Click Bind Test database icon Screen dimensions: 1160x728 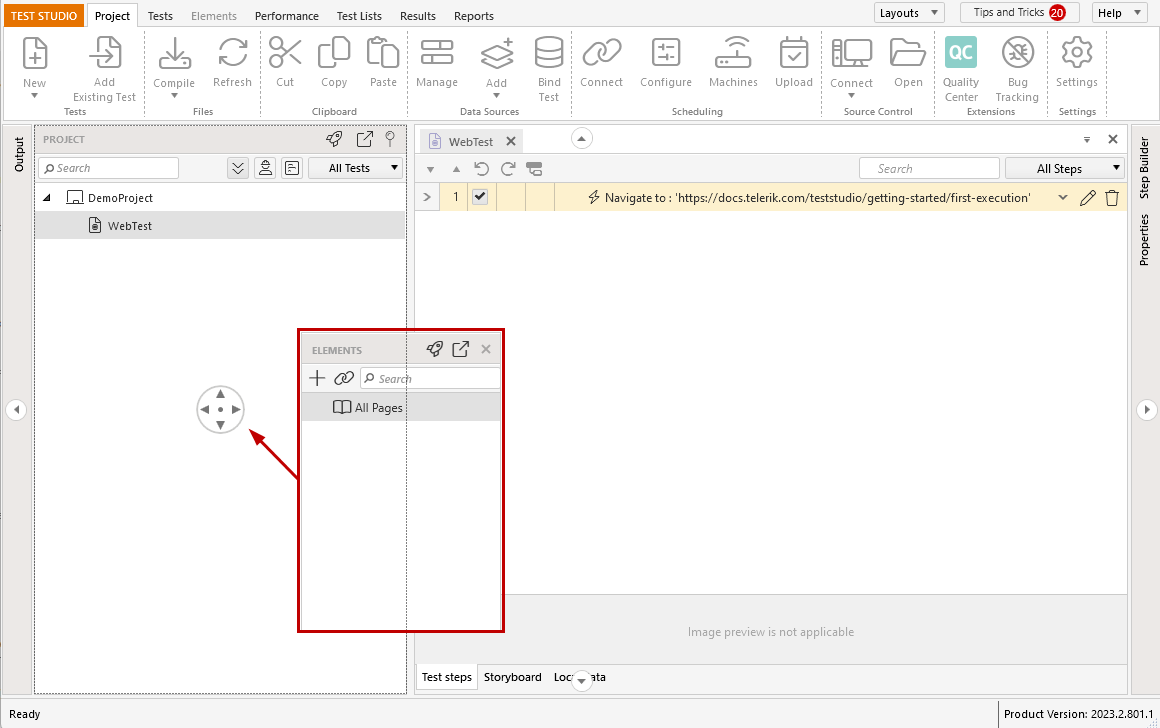tap(549, 53)
